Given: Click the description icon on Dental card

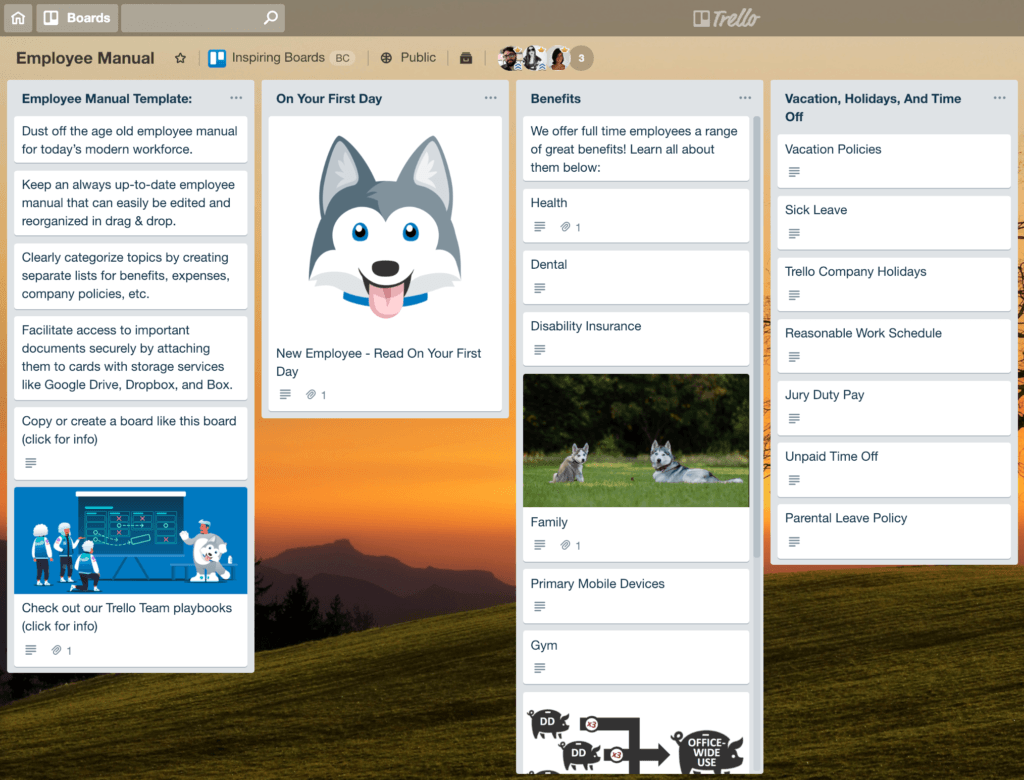Looking at the screenshot, I should click(539, 288).
